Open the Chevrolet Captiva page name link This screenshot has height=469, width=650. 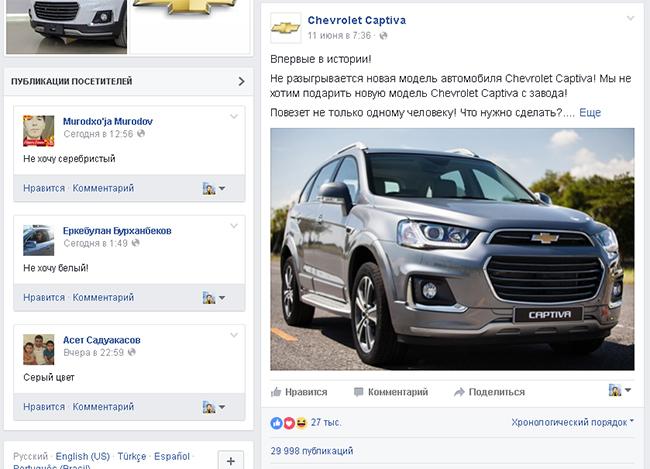click(357, 20)
